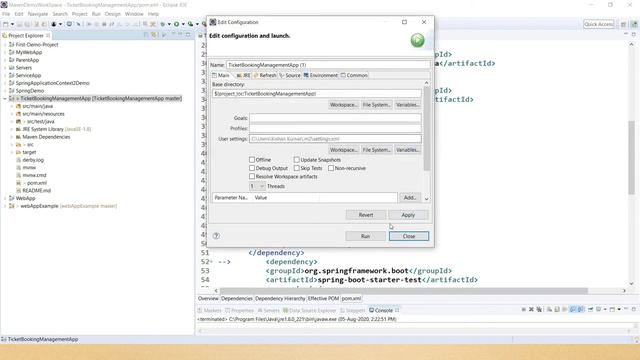The height and width of the screenshot is (360, 640).
Task: Click the Launch toolbar icon beside the monitor icon
Action: (x=78, y=24)
